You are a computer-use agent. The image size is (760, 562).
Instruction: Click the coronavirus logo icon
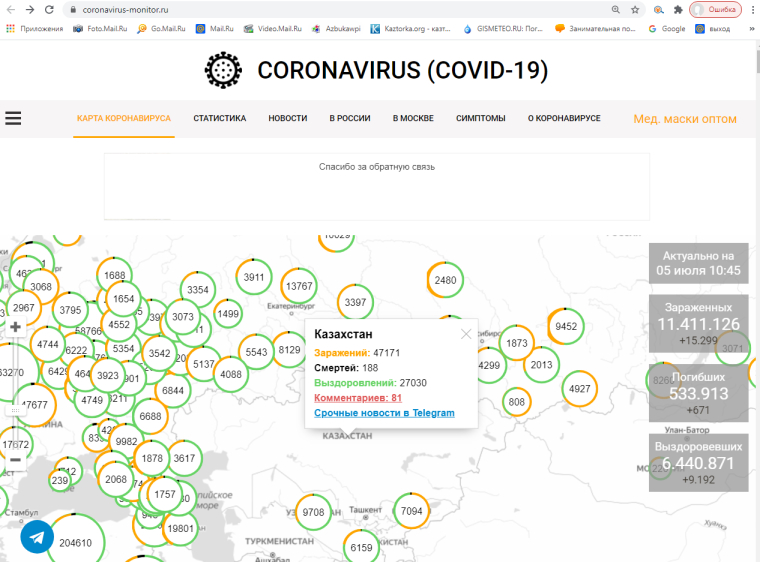(224, 71)
